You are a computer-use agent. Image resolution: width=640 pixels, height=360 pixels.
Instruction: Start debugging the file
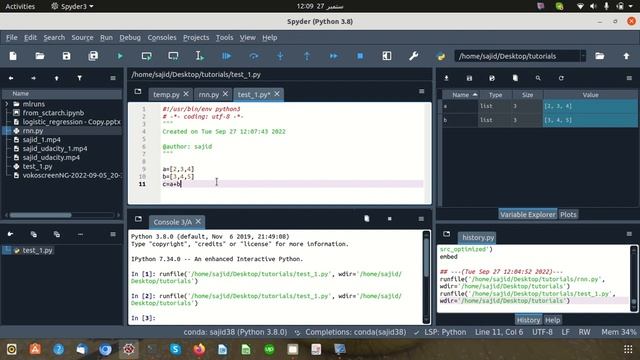pos(227,56)
